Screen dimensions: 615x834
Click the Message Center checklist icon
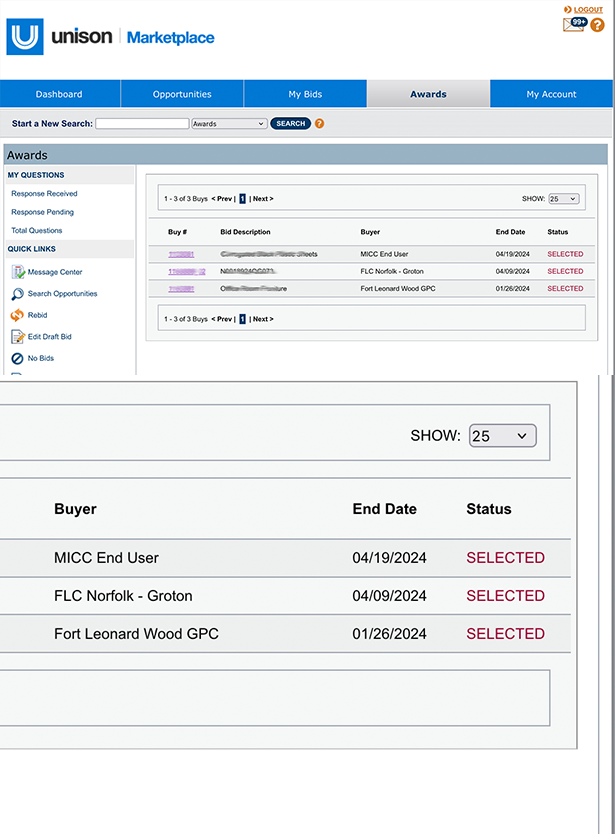18,272
